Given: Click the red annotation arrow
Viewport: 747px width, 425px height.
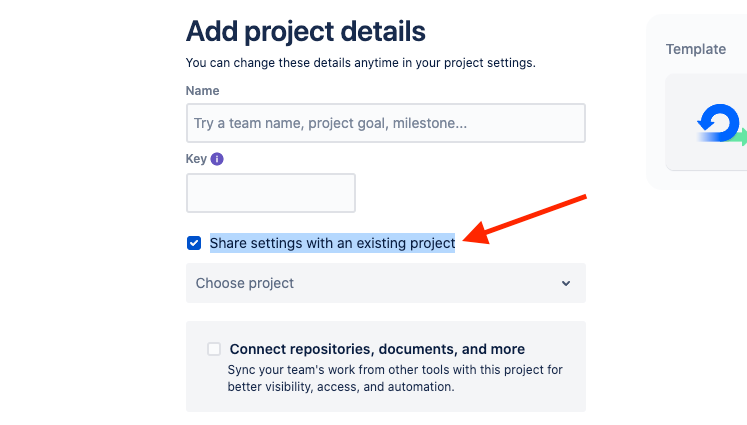Looking at the screenshot, I should [528, 218].
